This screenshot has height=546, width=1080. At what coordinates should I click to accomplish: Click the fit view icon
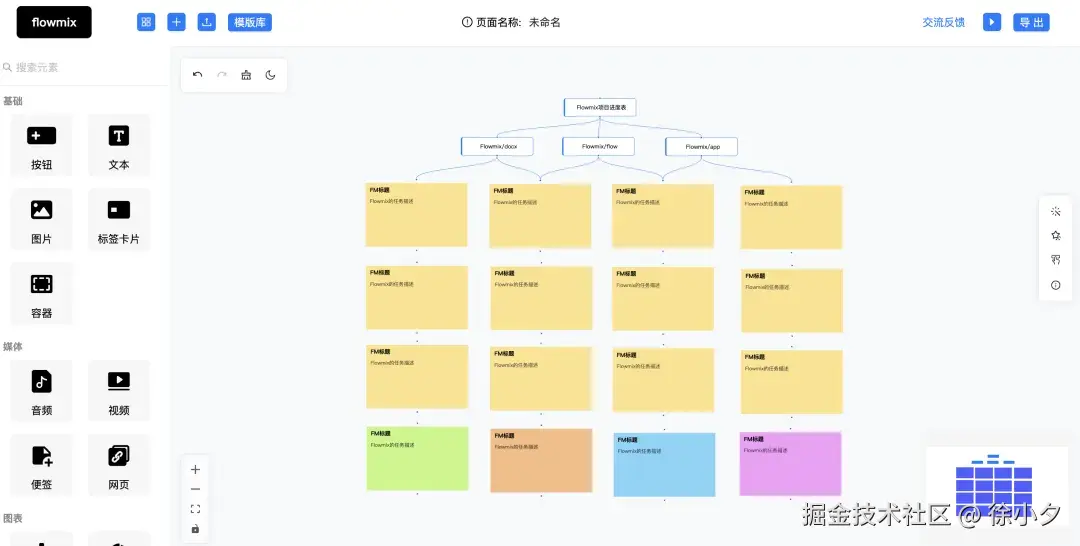[x=195, y=509]
